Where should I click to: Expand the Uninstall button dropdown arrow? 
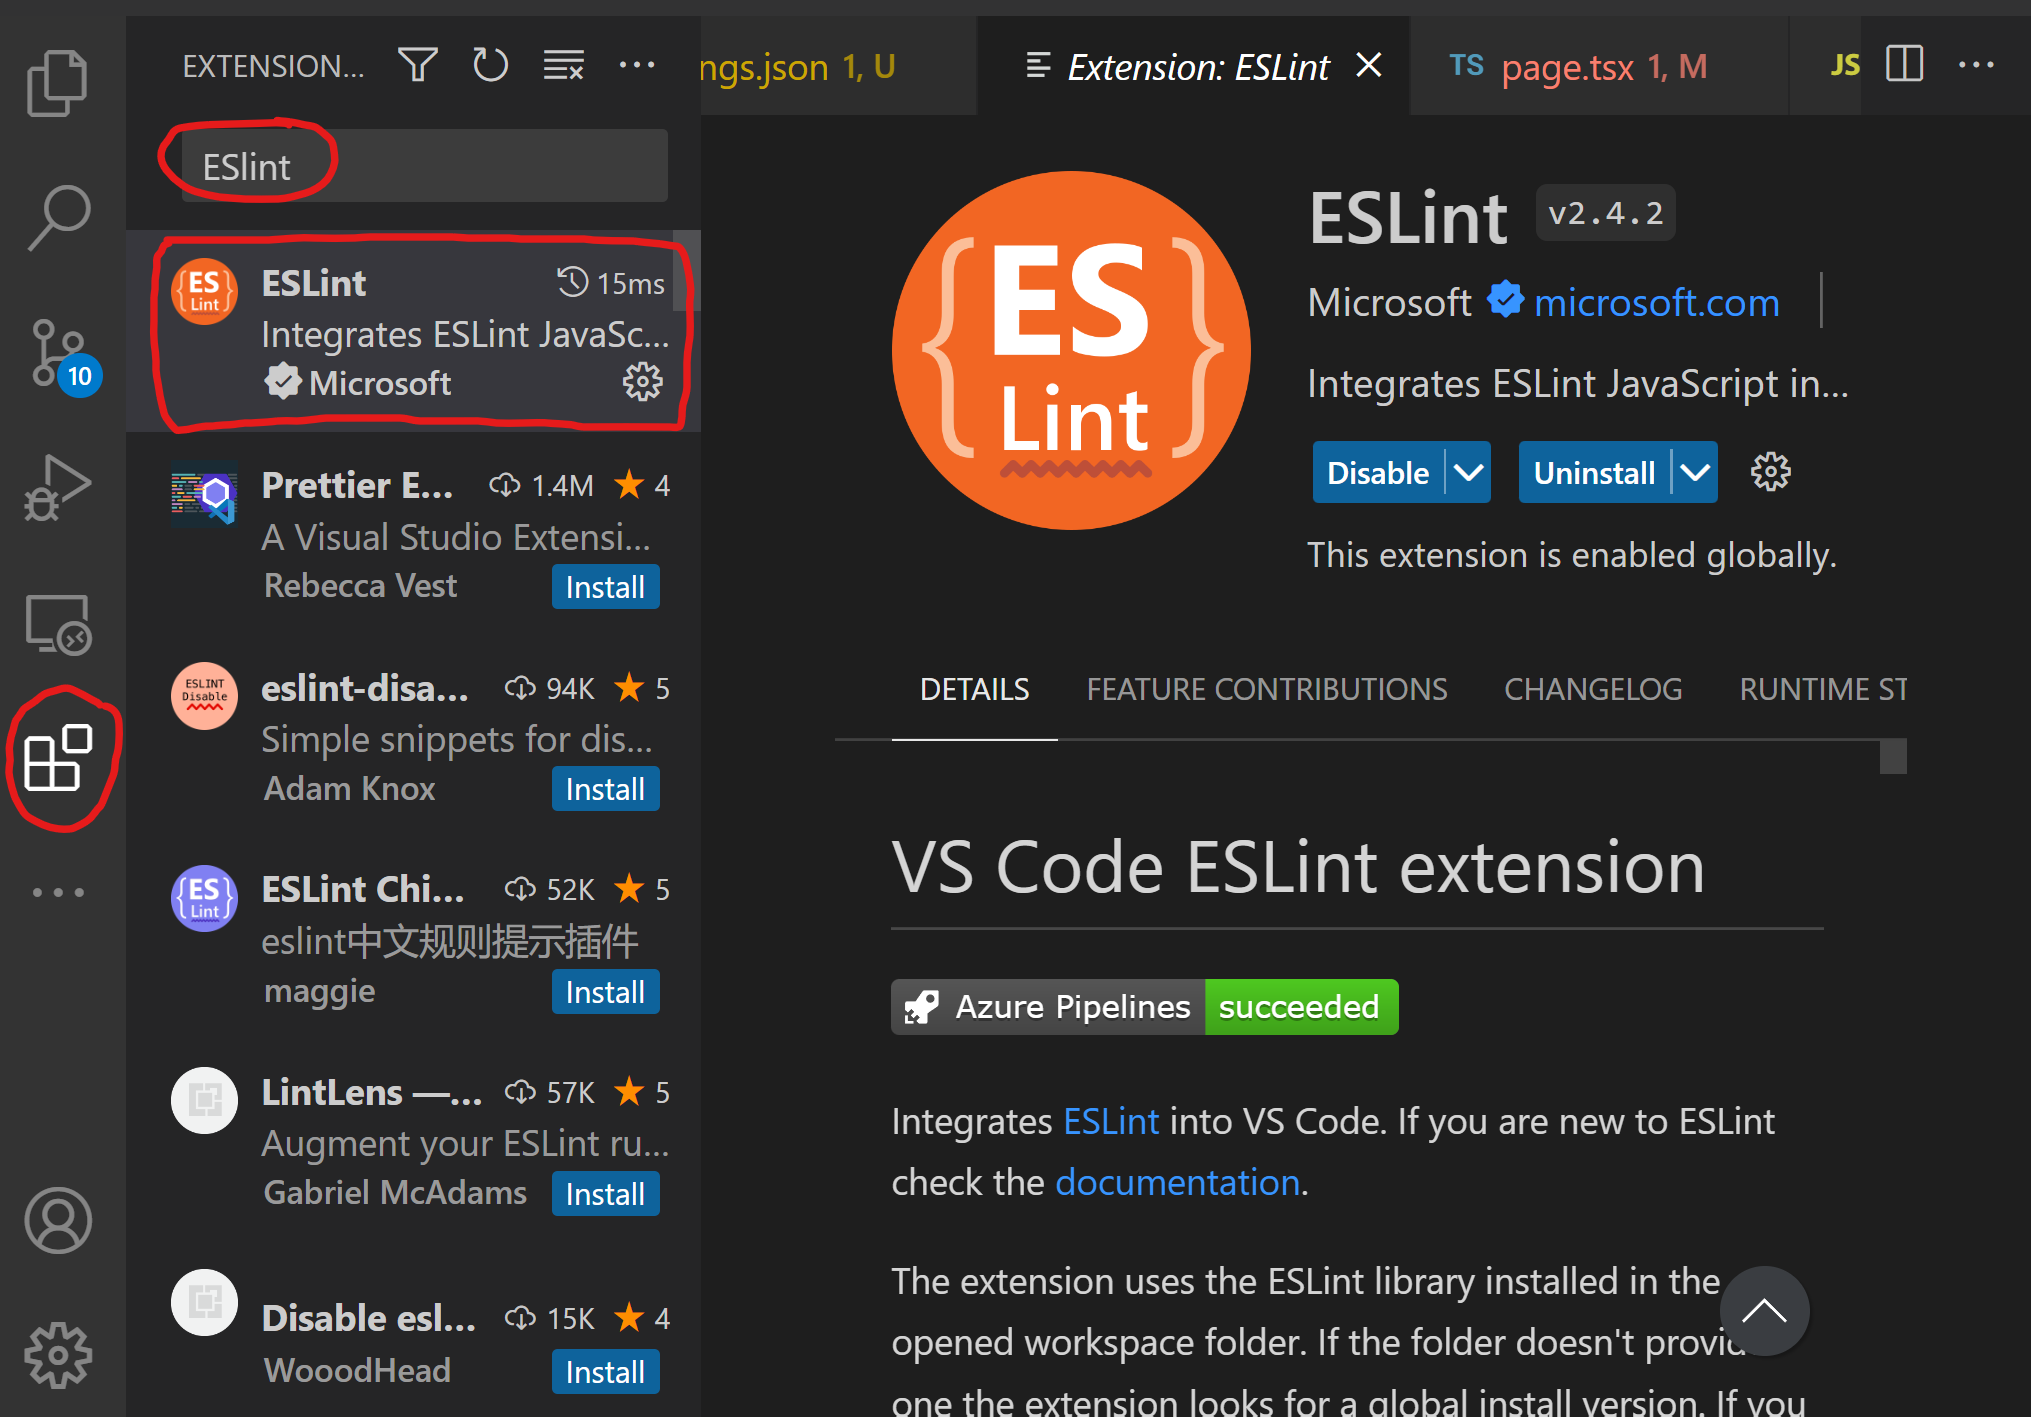(x=1695, y=472)
